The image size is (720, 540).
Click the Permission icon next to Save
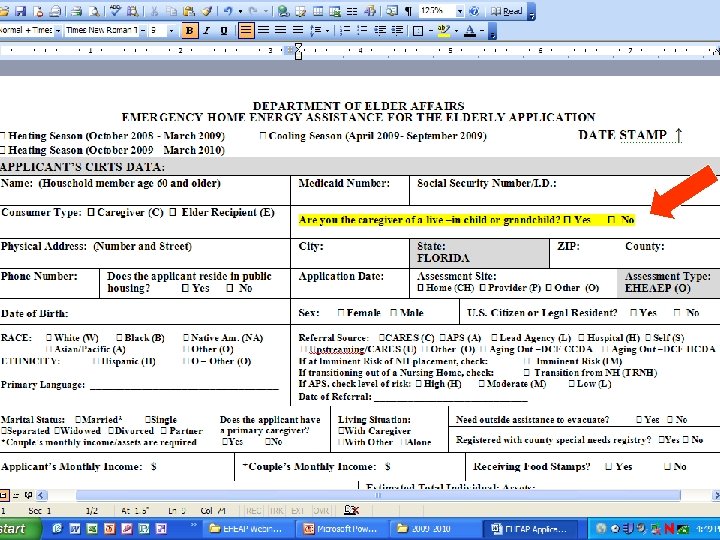[38, 11]
